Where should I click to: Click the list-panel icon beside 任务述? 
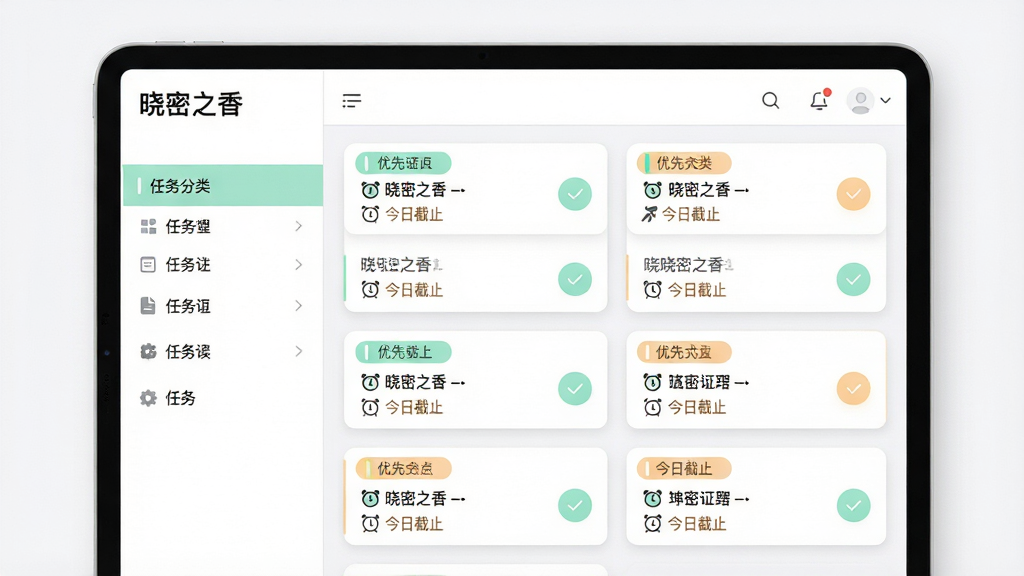click(148, 264)
